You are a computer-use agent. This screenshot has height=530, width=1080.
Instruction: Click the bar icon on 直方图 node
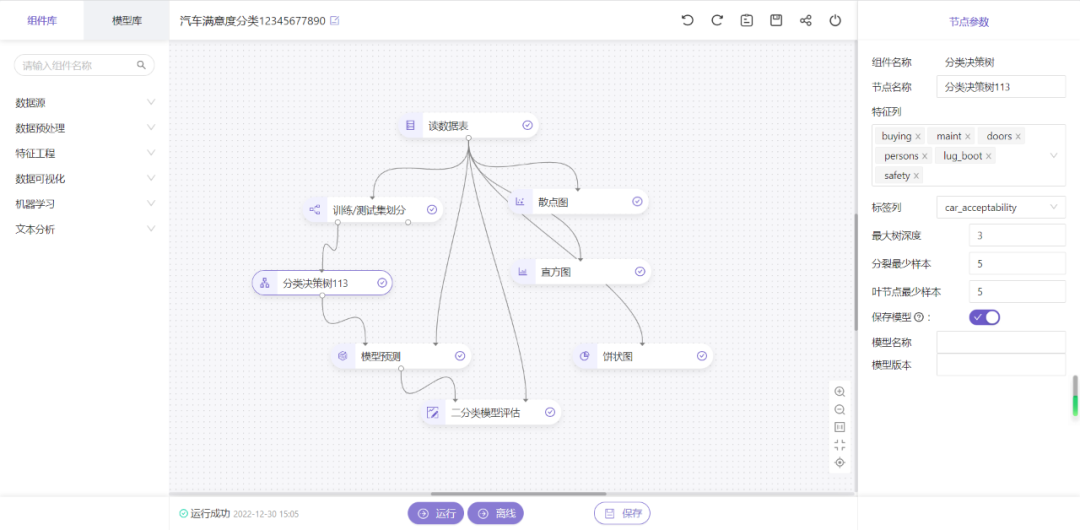[523, 272]
